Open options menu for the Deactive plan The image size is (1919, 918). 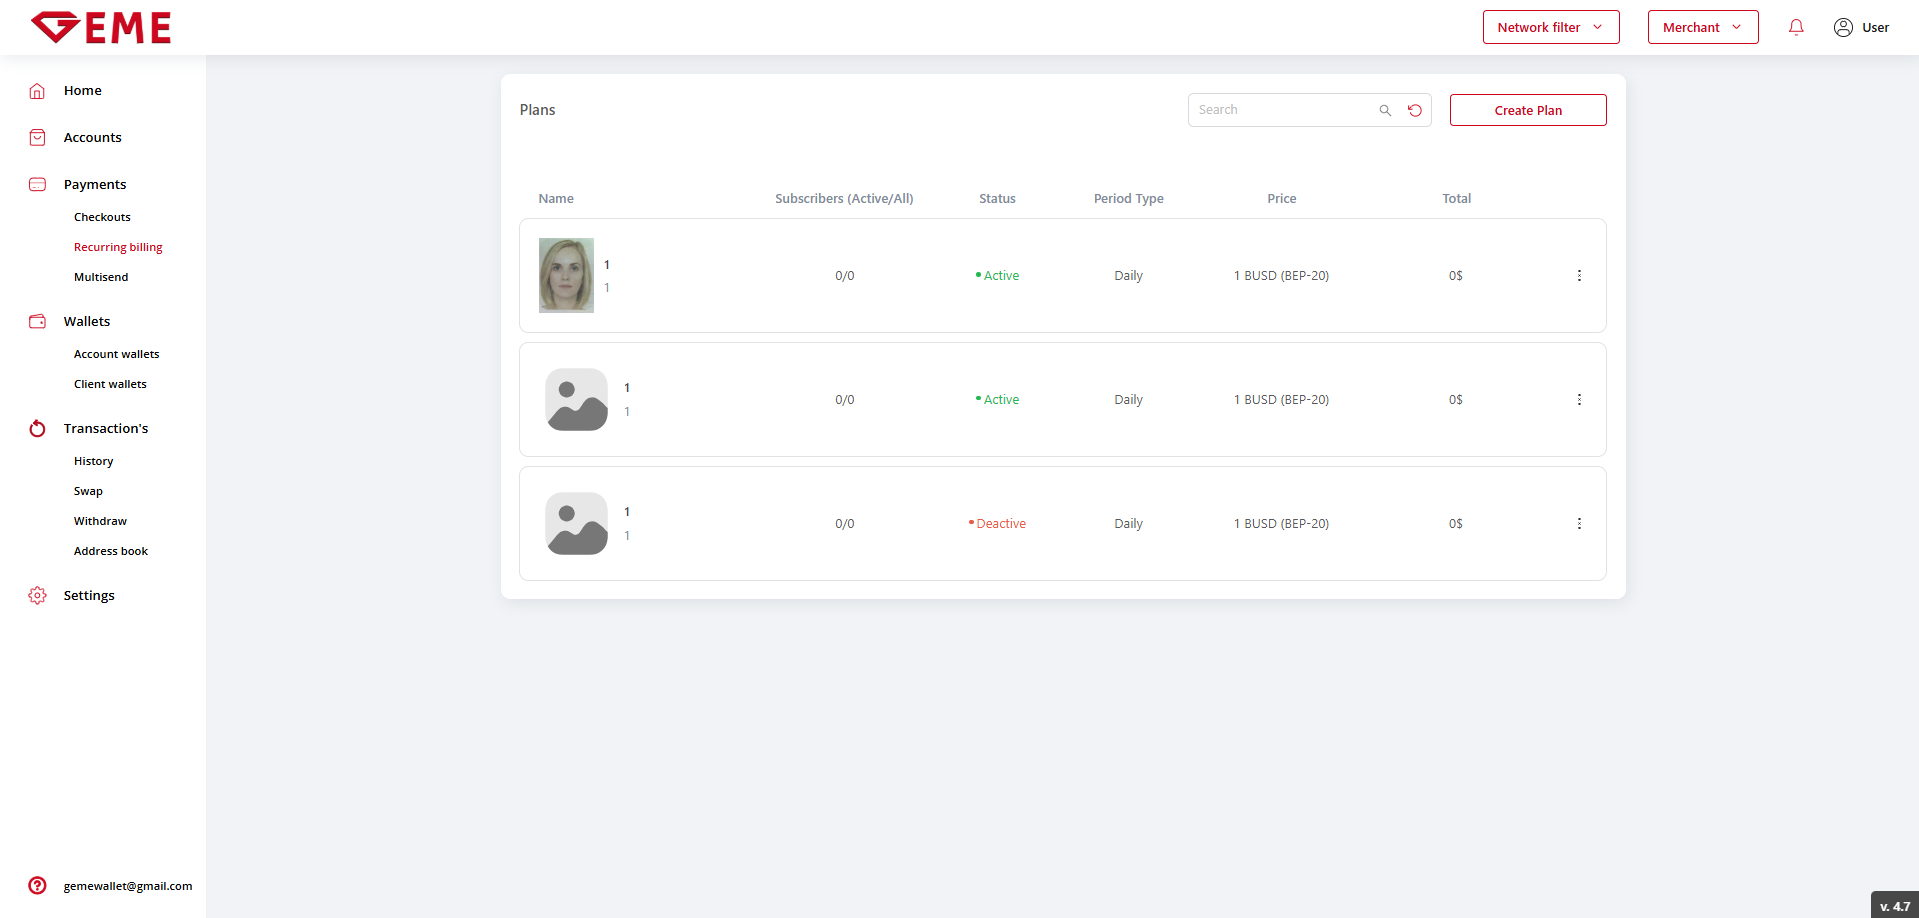click(1579, 524)
